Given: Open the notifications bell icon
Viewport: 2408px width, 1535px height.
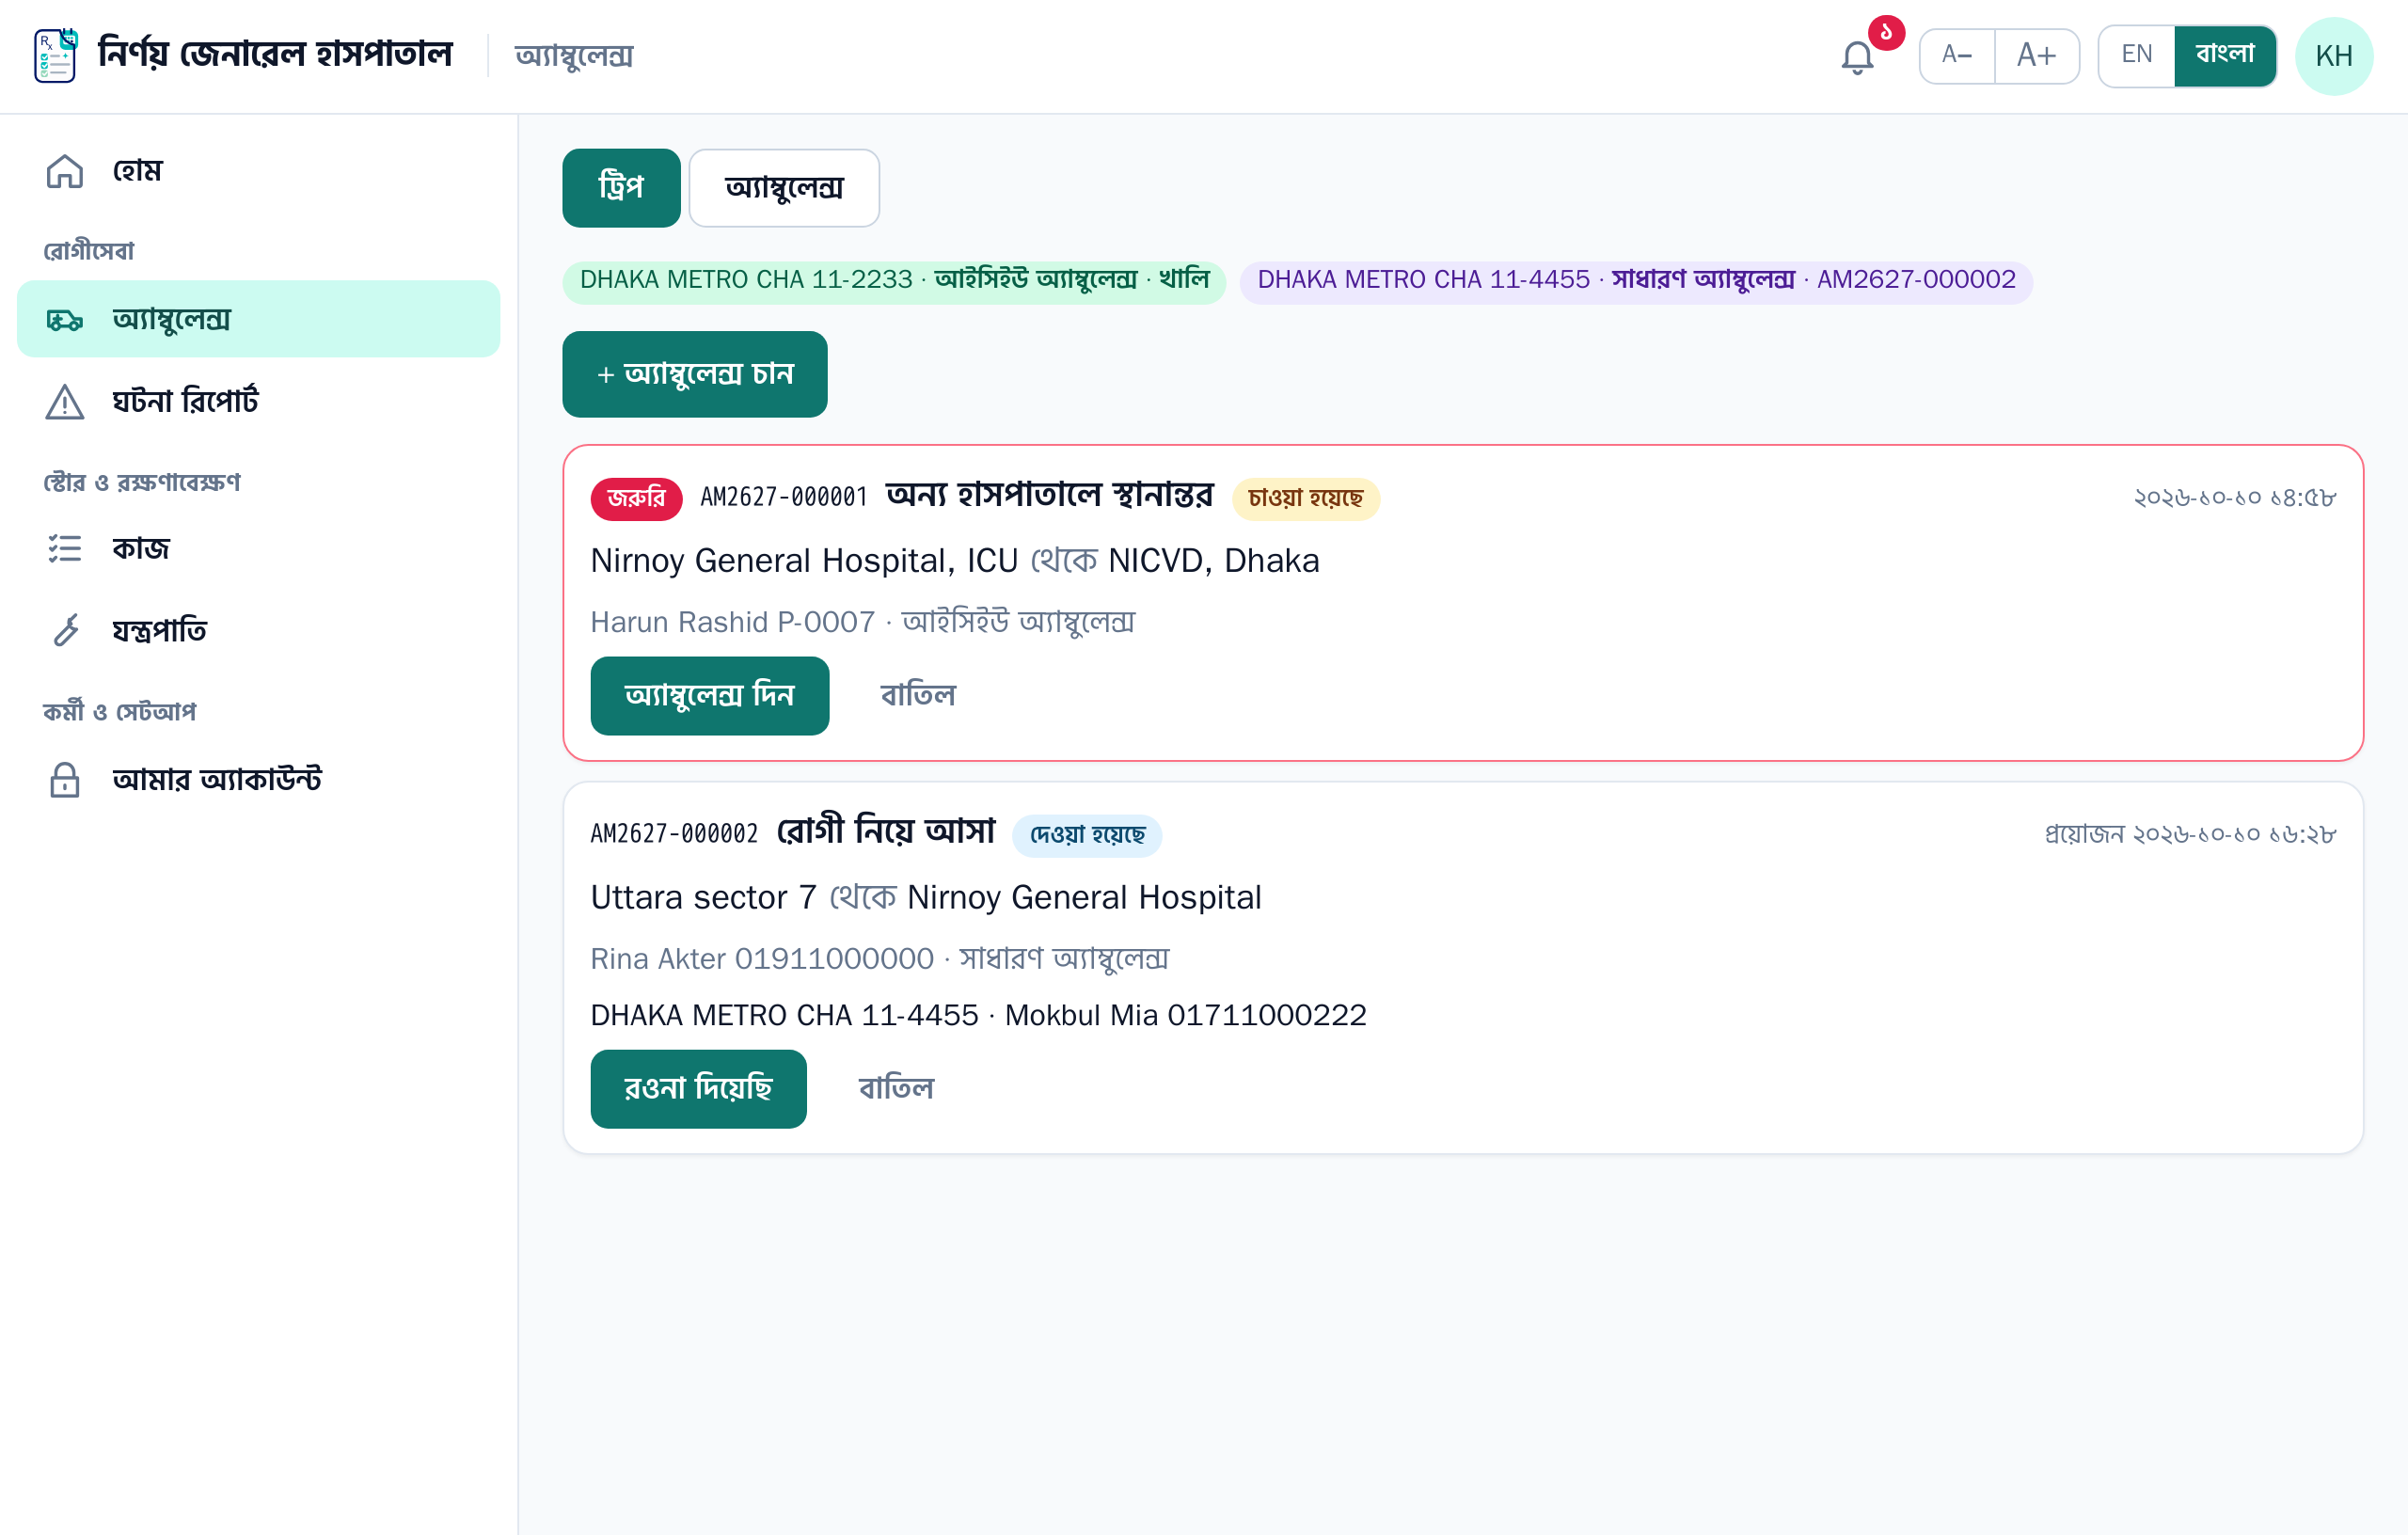Looking at the screenshot, I should 1857,57.
